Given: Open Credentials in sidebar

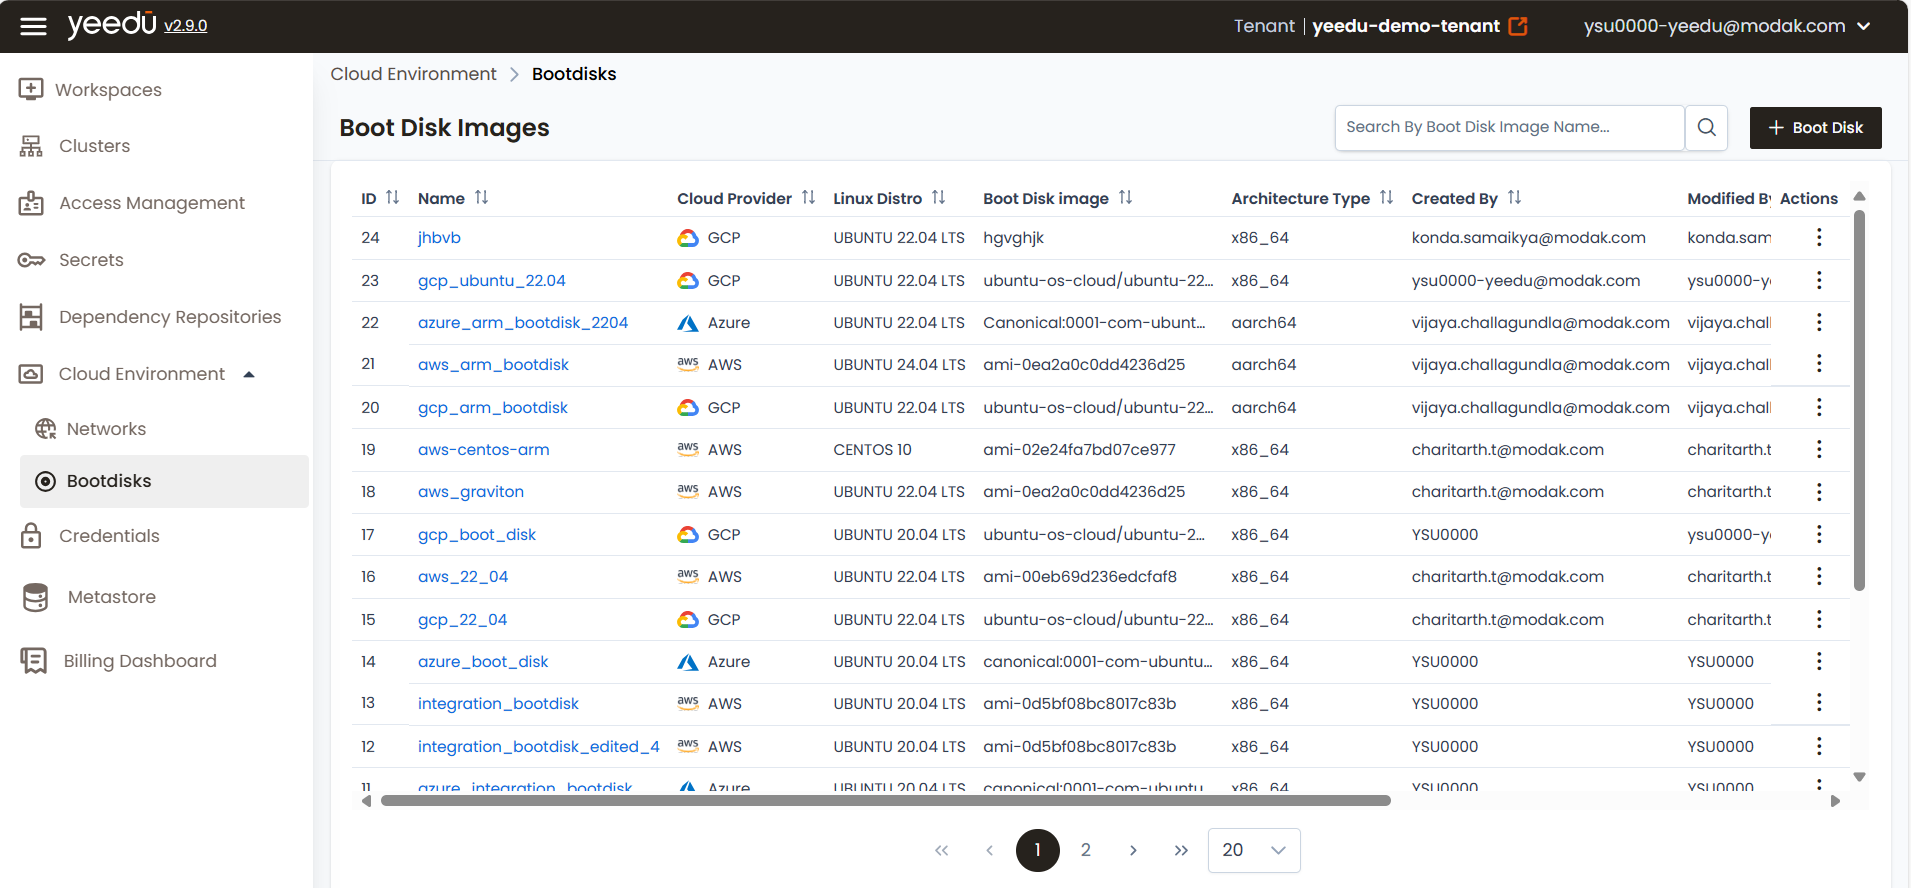Looking at the screenshot, I should [x=109, y=536].
